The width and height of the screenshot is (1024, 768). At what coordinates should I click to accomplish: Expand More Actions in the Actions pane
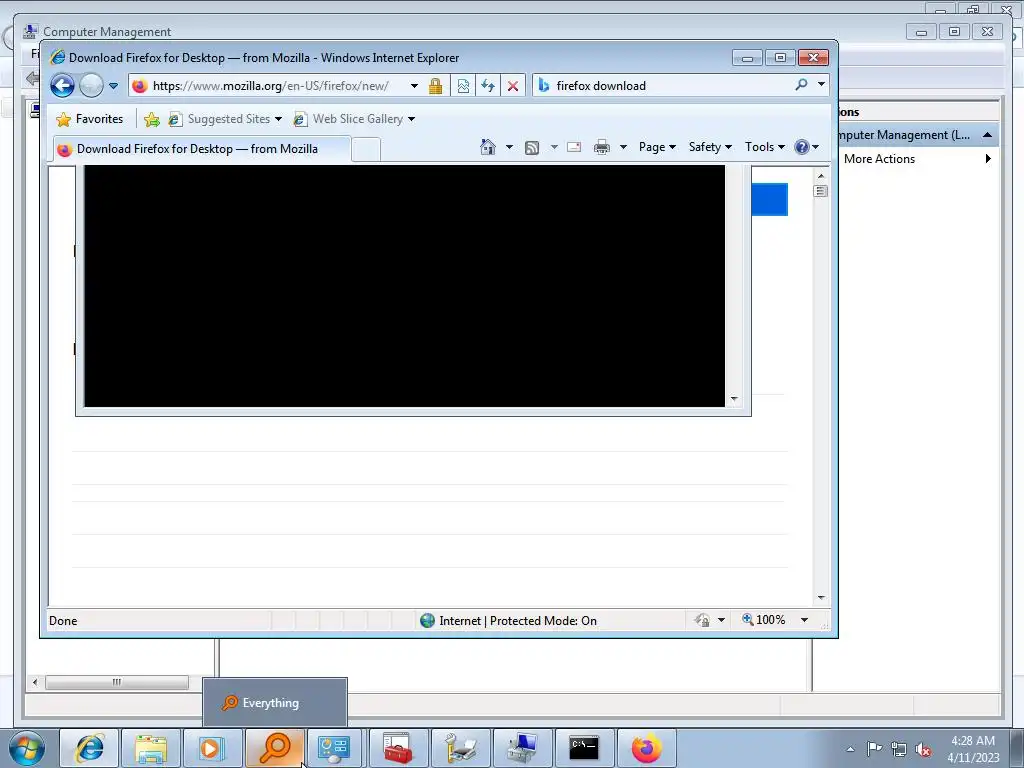917,159
